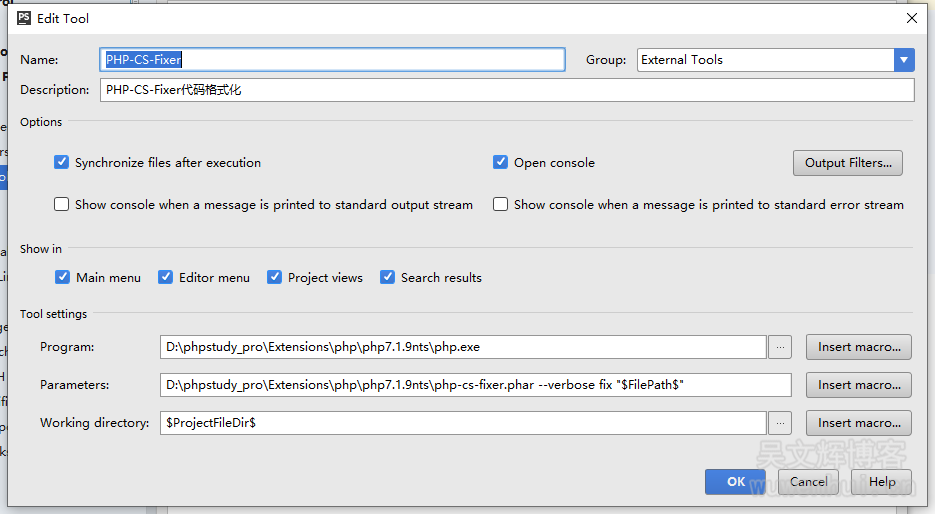Close the Edit Tool dialog
Viewport: 935px width, 514px height.
(911, 18)
